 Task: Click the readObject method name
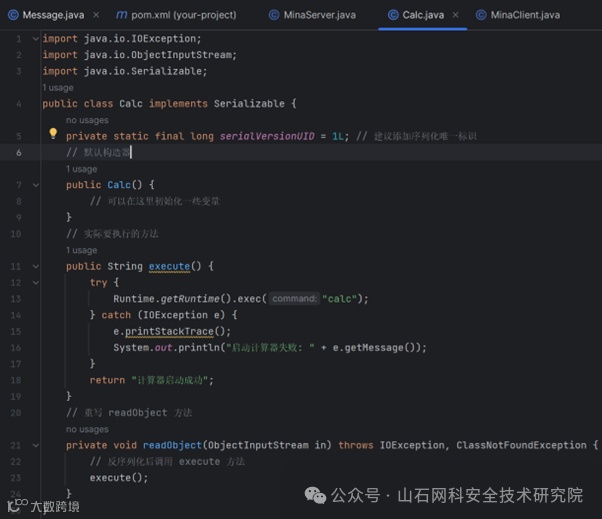click(172, 445)
